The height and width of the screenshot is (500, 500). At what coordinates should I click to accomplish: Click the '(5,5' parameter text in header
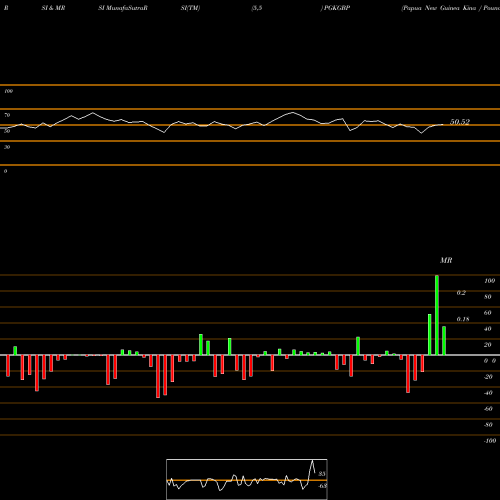click(x=257, y=8)
